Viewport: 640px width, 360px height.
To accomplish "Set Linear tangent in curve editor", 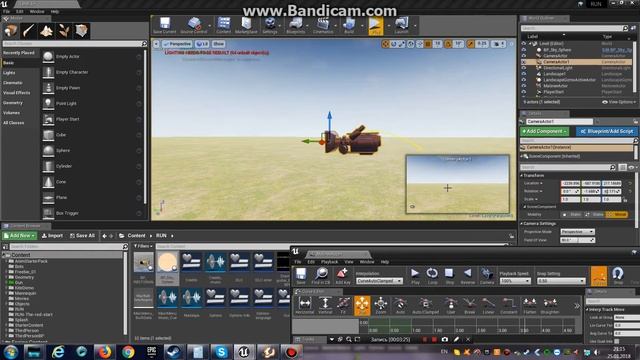I will pos(488,305).
